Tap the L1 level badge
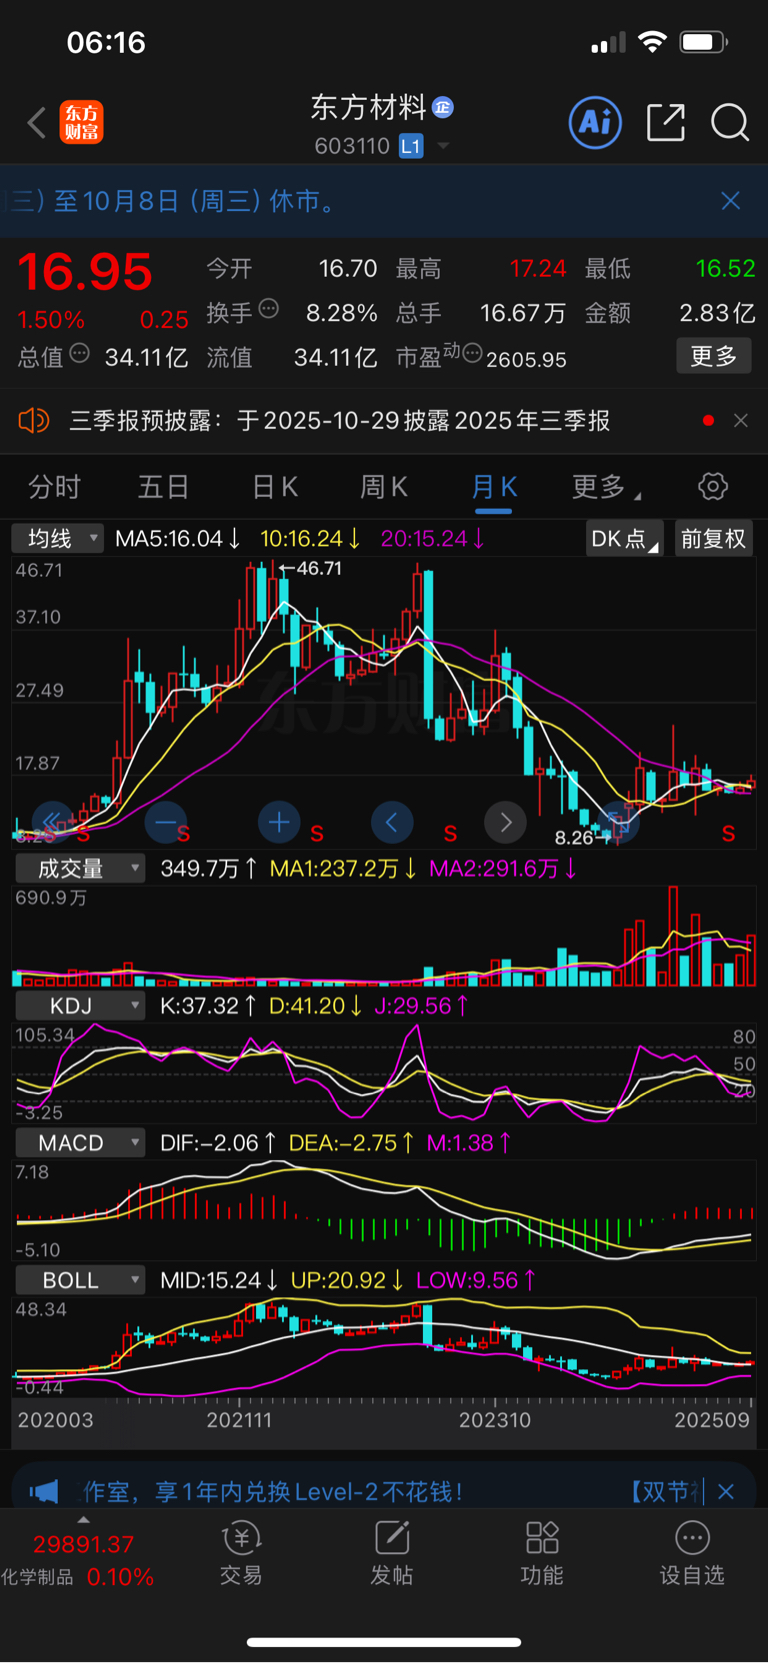 [x=411, y=146]
